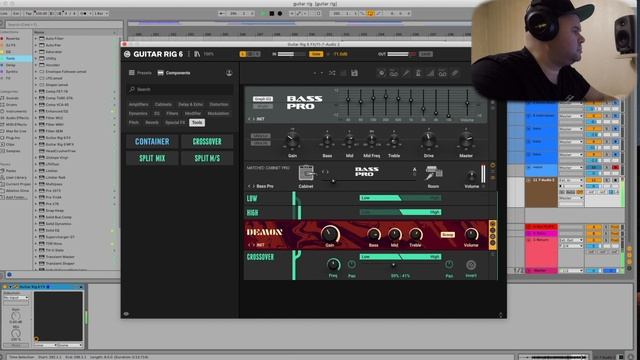Viewport: 640px width, 360px height.
Task: Expand the Utility item in Ableton browser
Action: tap(36, 58)
